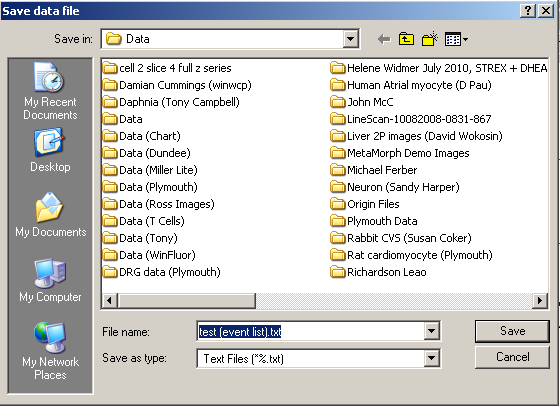560x406 pixels.
Task: Expand the Save as type combo box
Action: click(431, 358)
